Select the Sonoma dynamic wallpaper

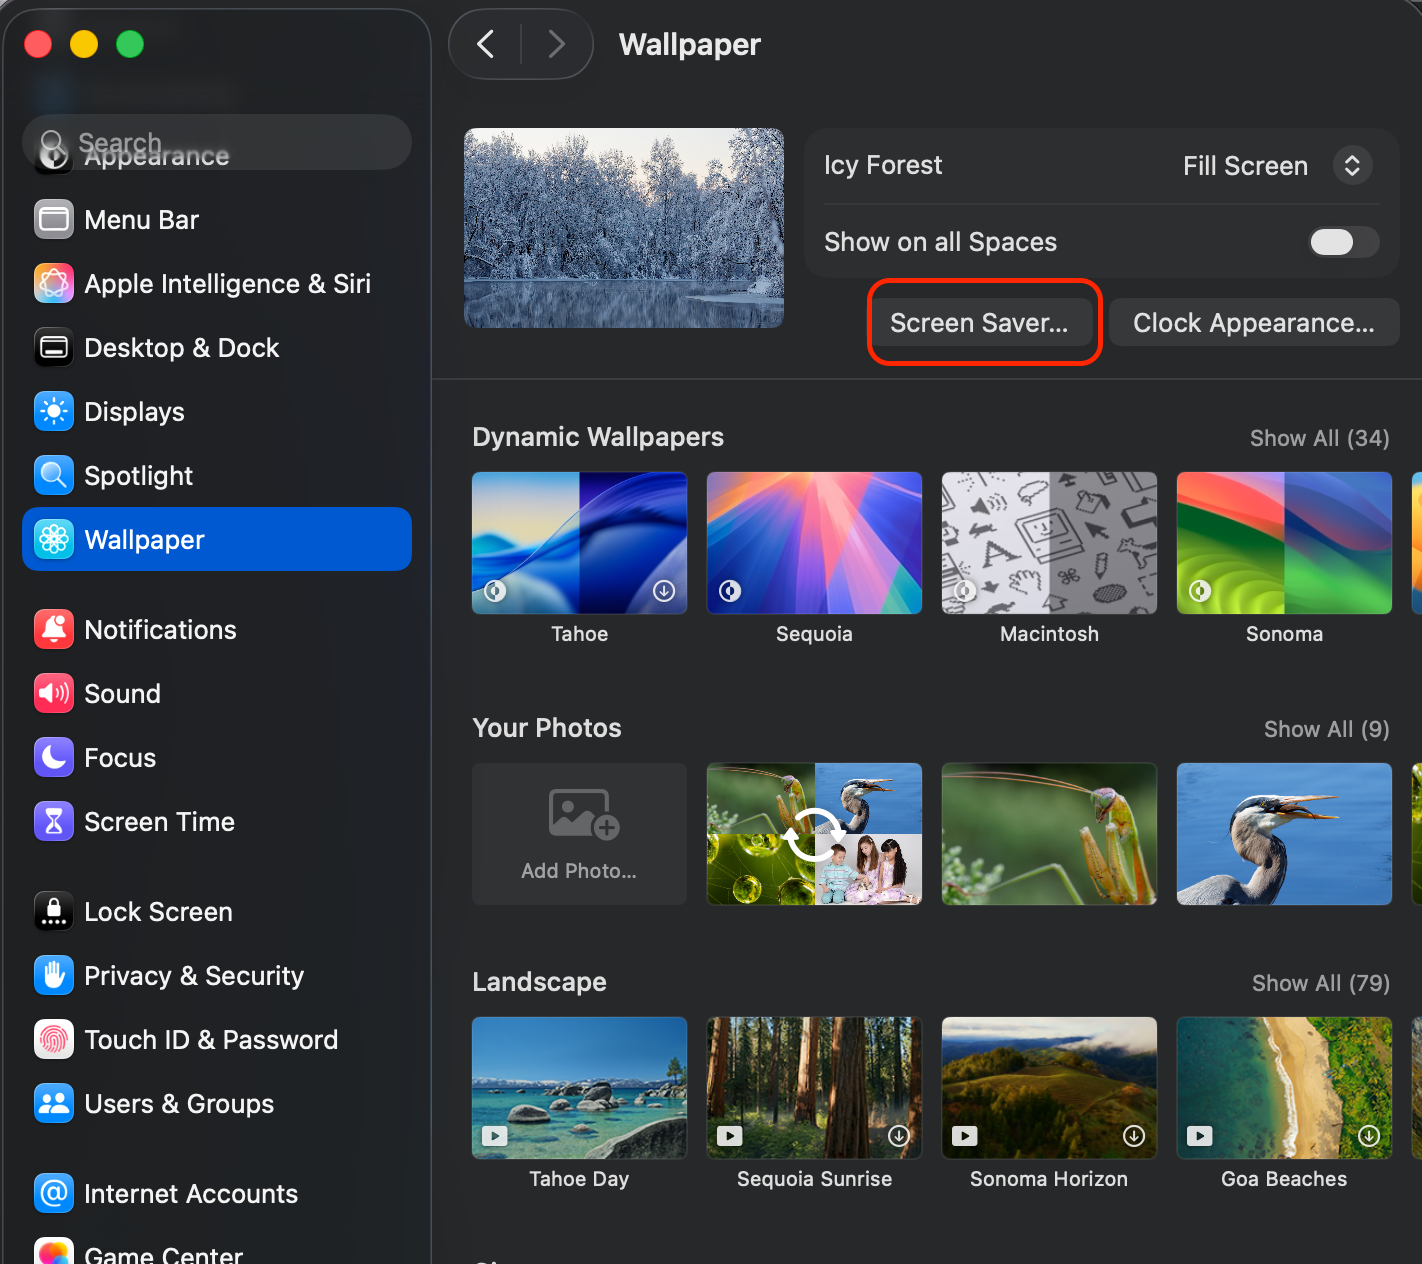point(1284,543)
